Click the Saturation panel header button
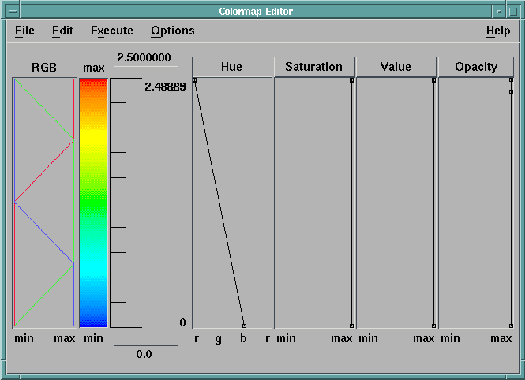Image resolution: width=525 pixels, height=380 pixels. [314, 67]
